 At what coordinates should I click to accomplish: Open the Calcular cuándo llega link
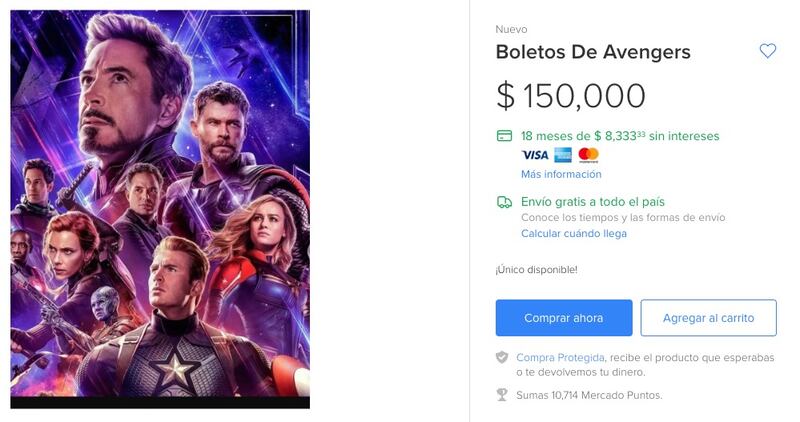574,234
